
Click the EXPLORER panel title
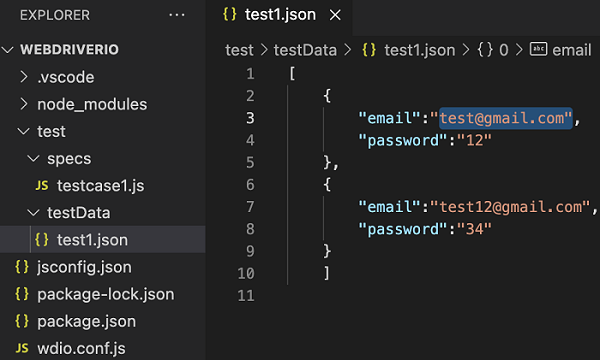tap(55, 15)
